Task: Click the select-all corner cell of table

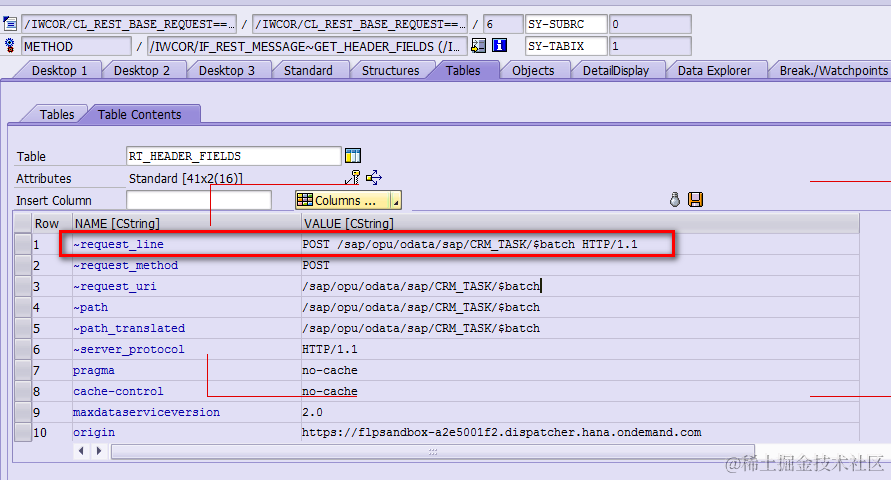Action: pyautogui.click(x=23, y=223)
